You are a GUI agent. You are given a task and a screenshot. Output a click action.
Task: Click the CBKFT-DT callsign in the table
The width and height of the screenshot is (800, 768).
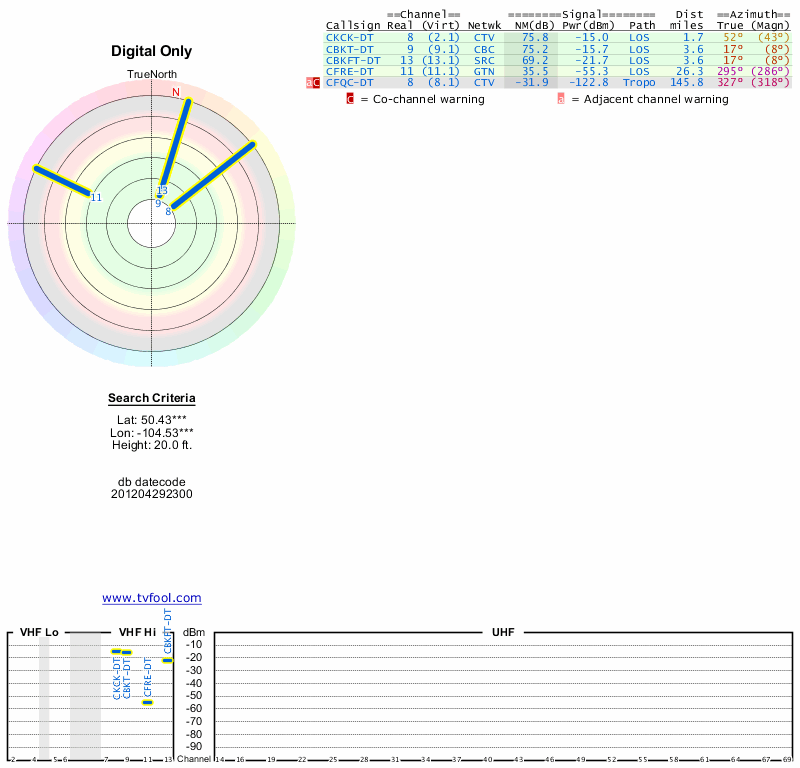pyautogui.click(x=353, y=61)
